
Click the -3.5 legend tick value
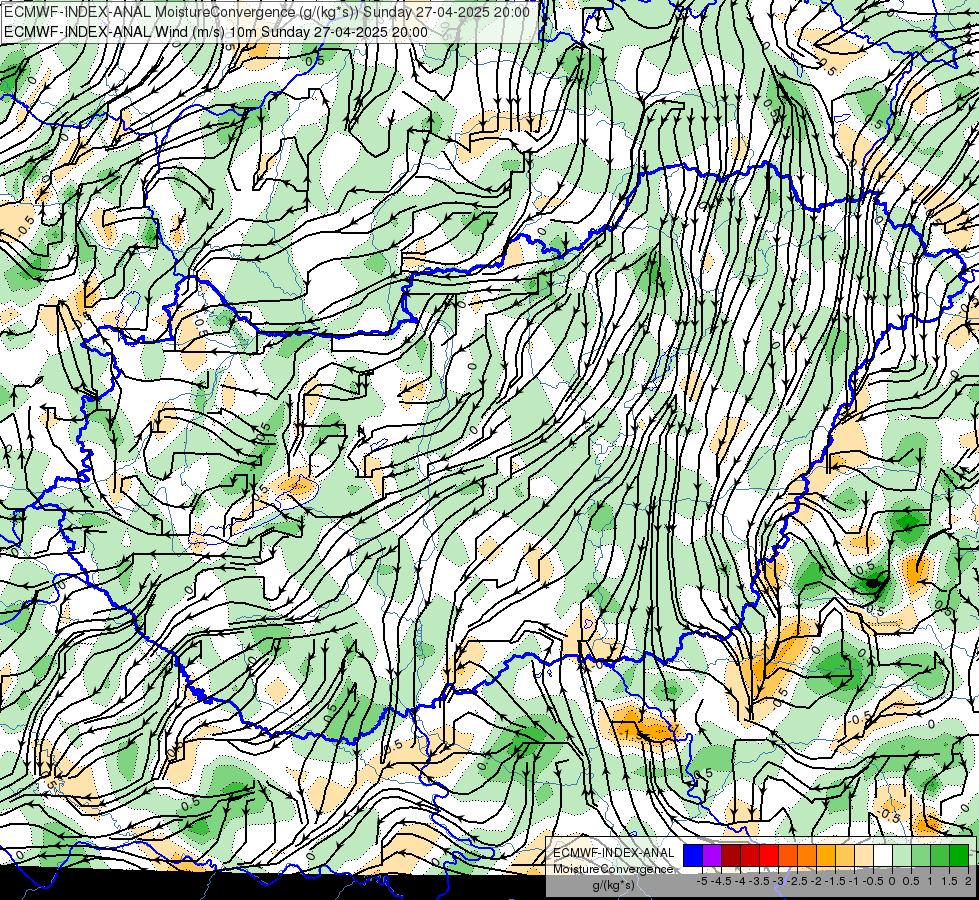pos(759,881)
